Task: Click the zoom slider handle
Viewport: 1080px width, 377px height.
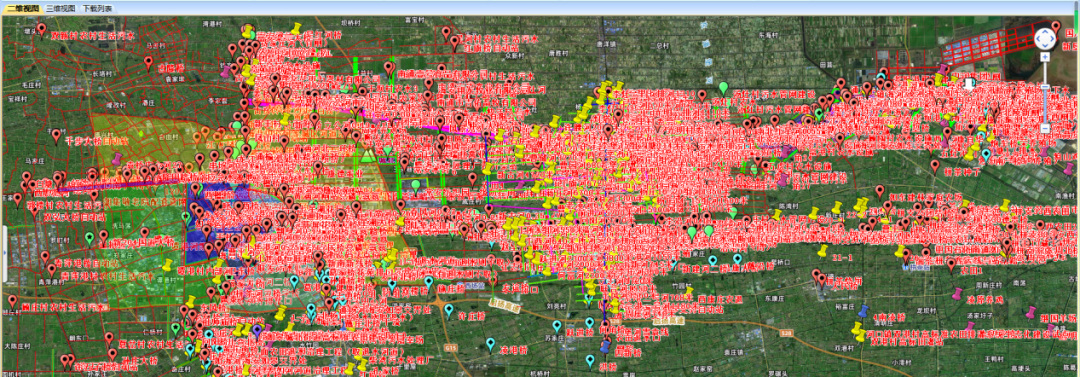Action: point(1045,87)
